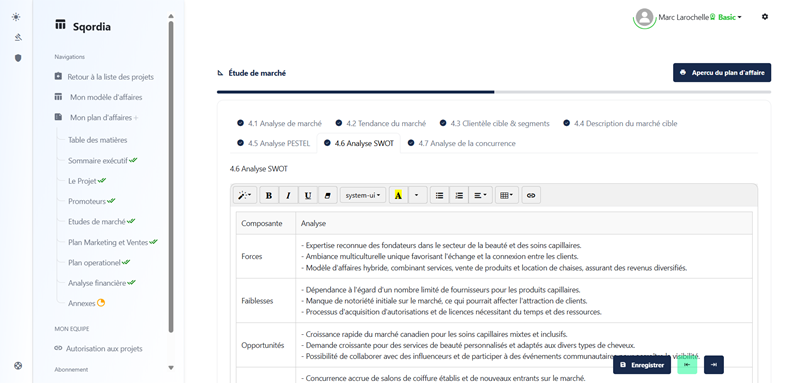Open the system-ui font family dropdown
Image resolution: width=800 pixels, height=383 pixels.
(363, 195)
